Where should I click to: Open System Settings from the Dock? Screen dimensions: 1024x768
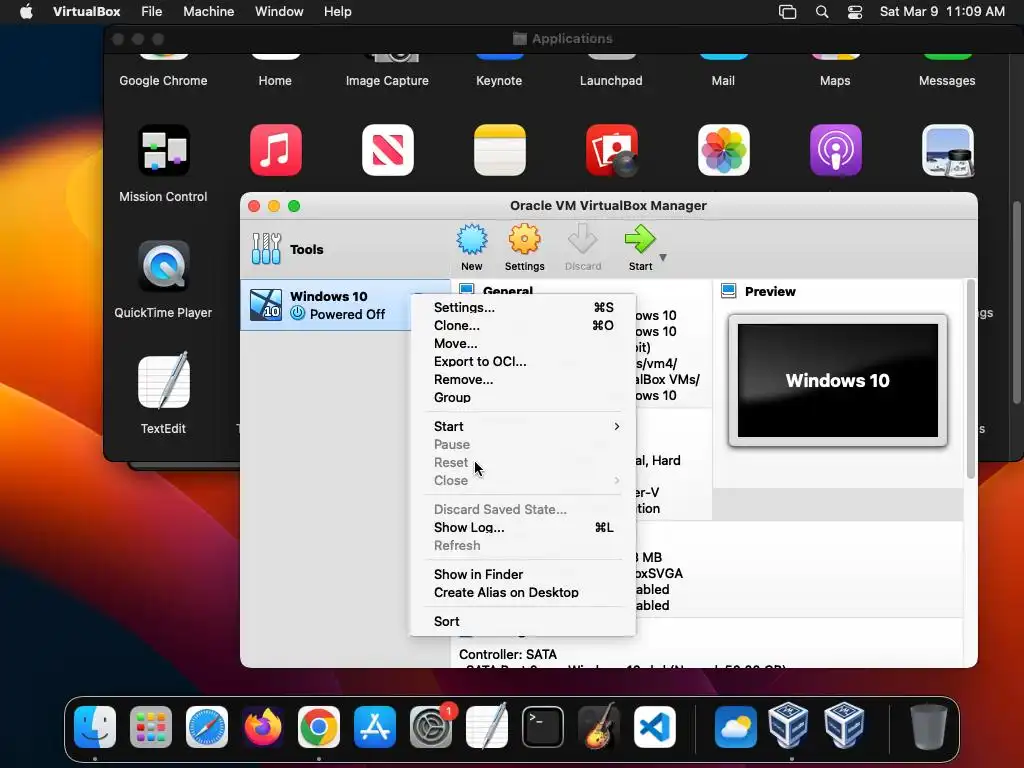tap(431, 727)
